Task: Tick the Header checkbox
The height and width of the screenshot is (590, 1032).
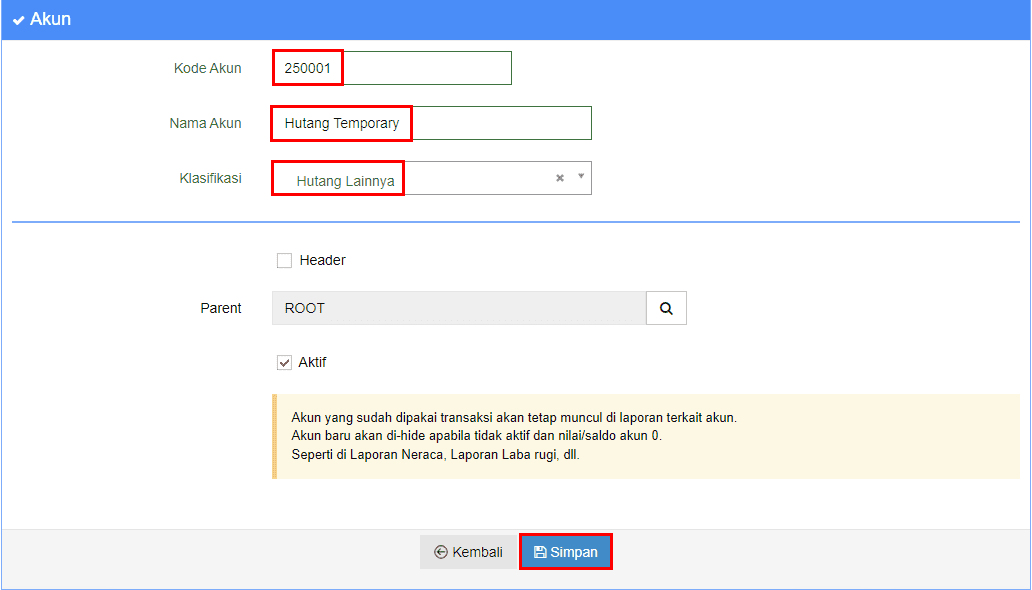Action: tap(284, 261)
